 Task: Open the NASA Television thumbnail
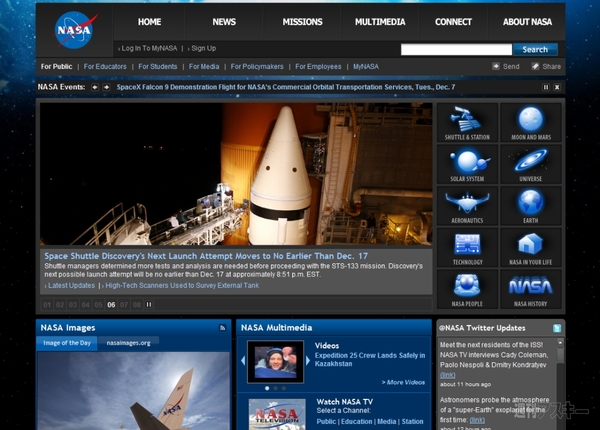pos(277,414)
